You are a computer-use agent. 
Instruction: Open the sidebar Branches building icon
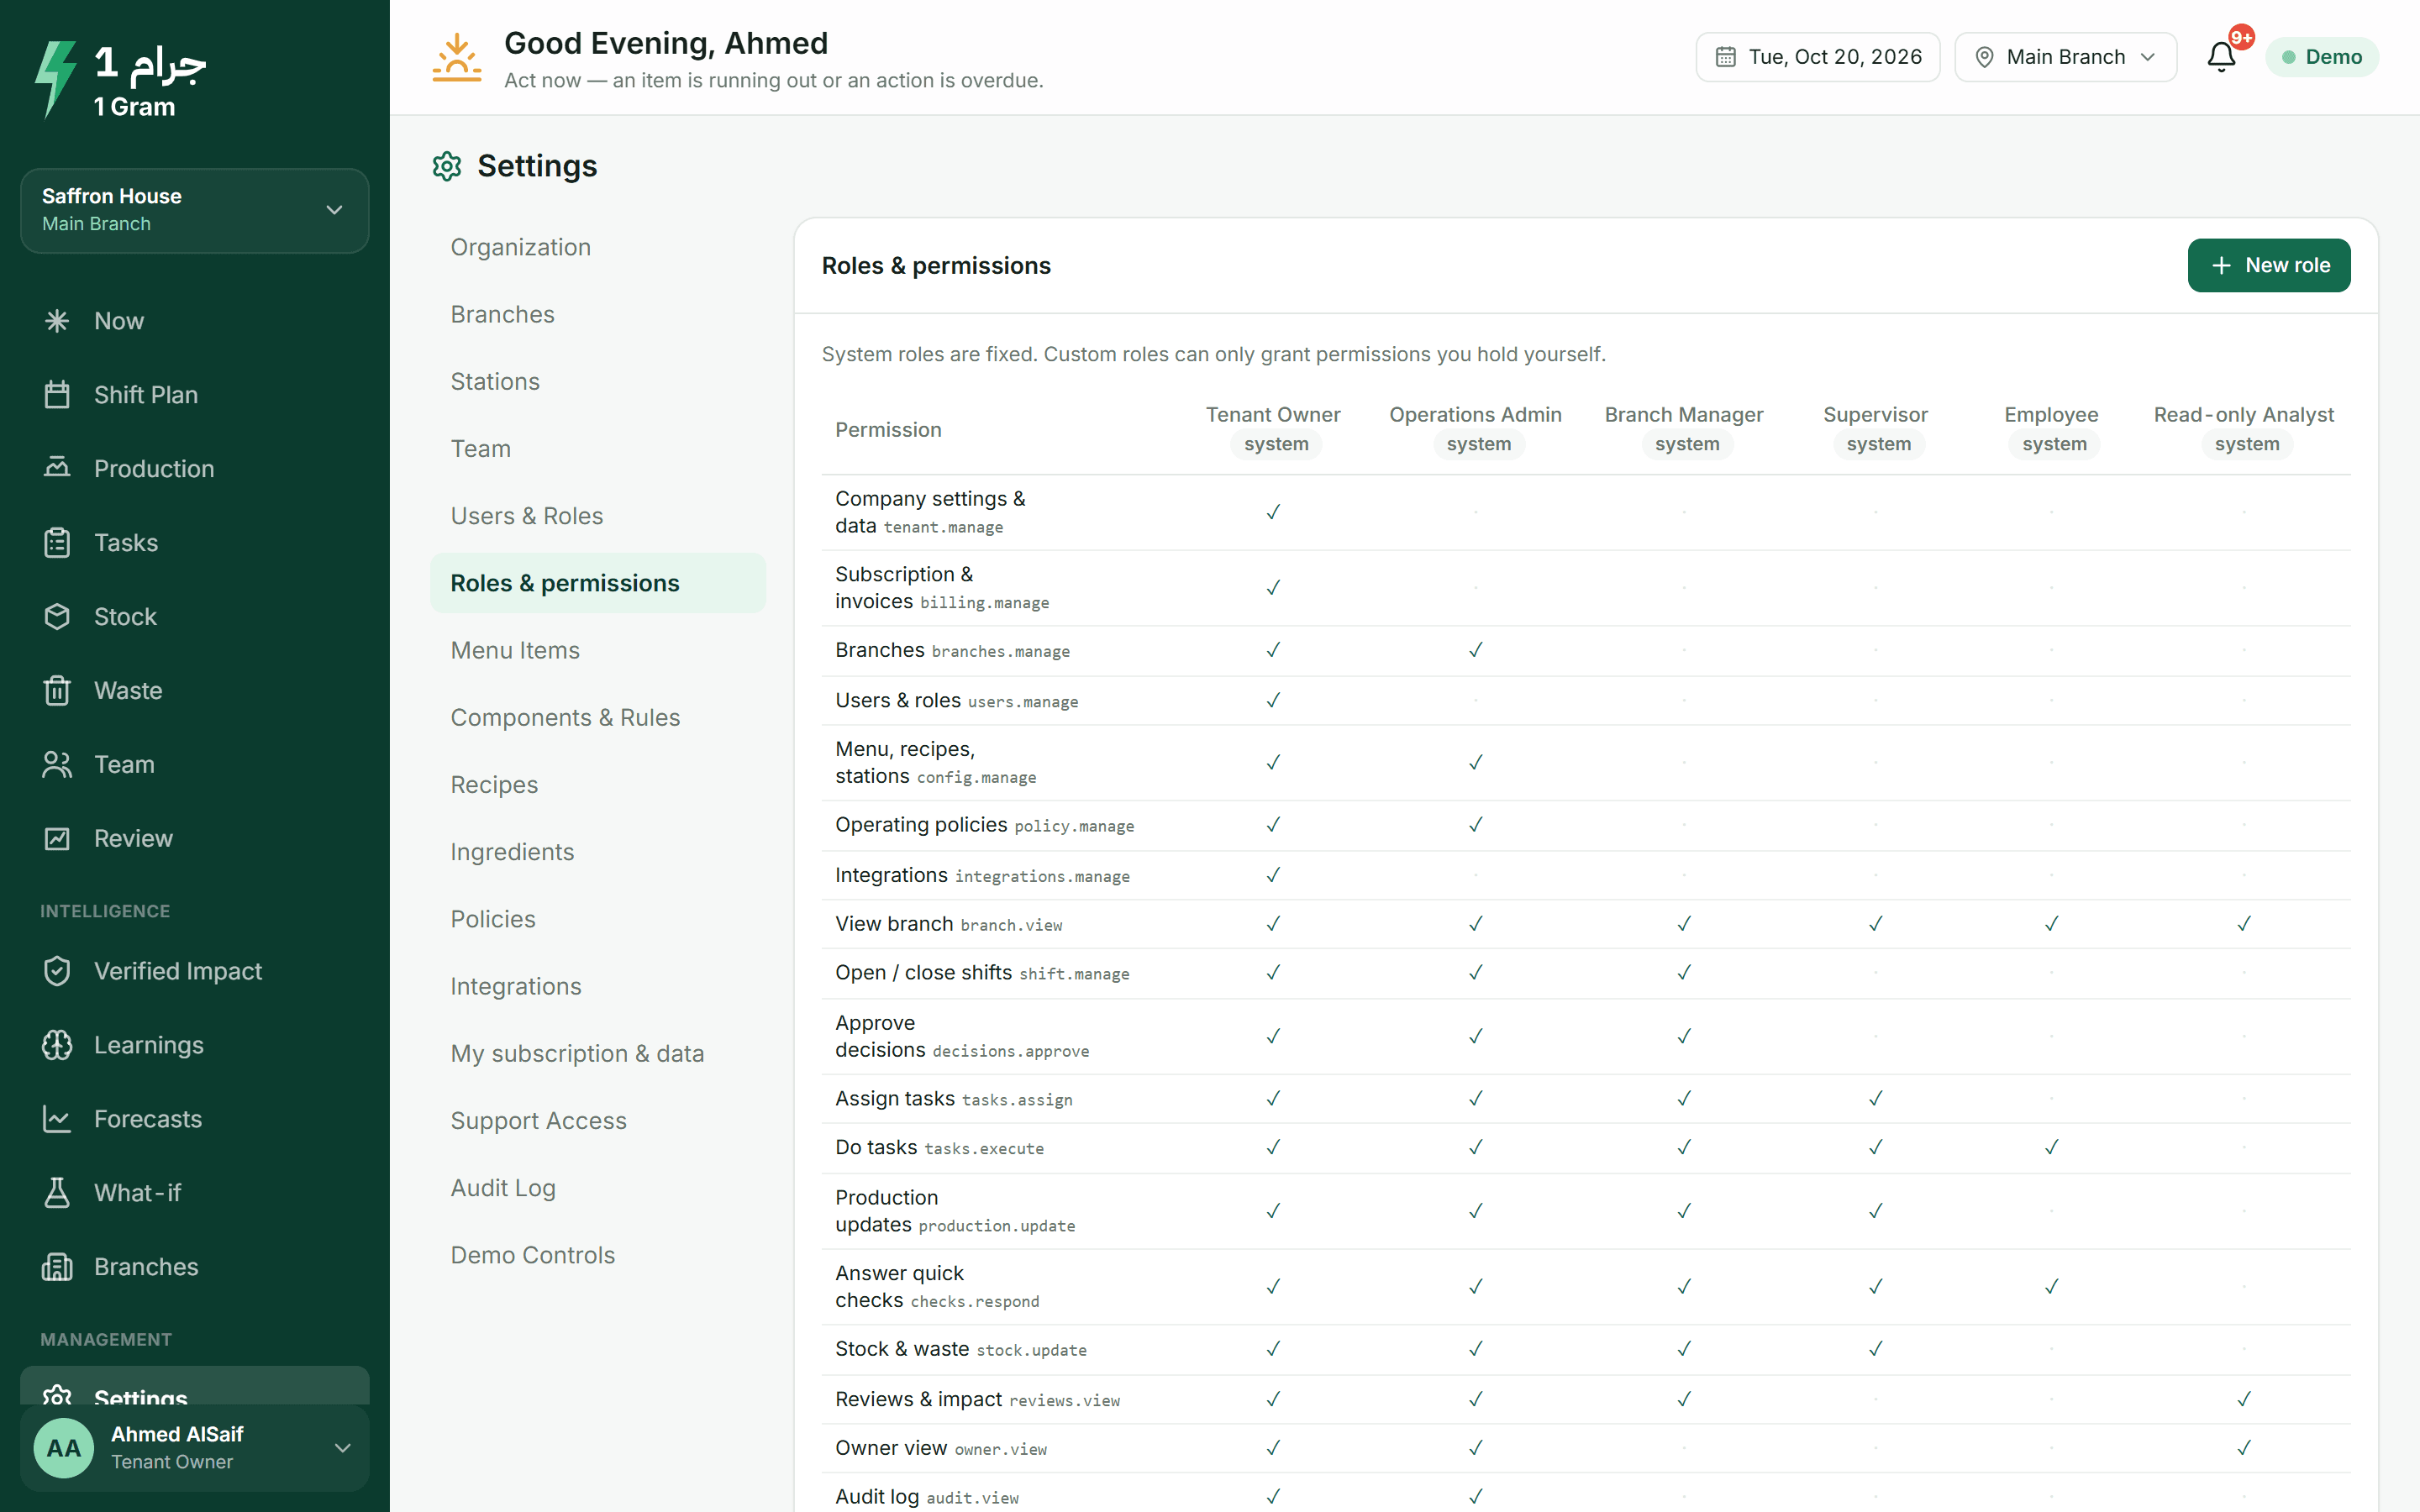57,1267
